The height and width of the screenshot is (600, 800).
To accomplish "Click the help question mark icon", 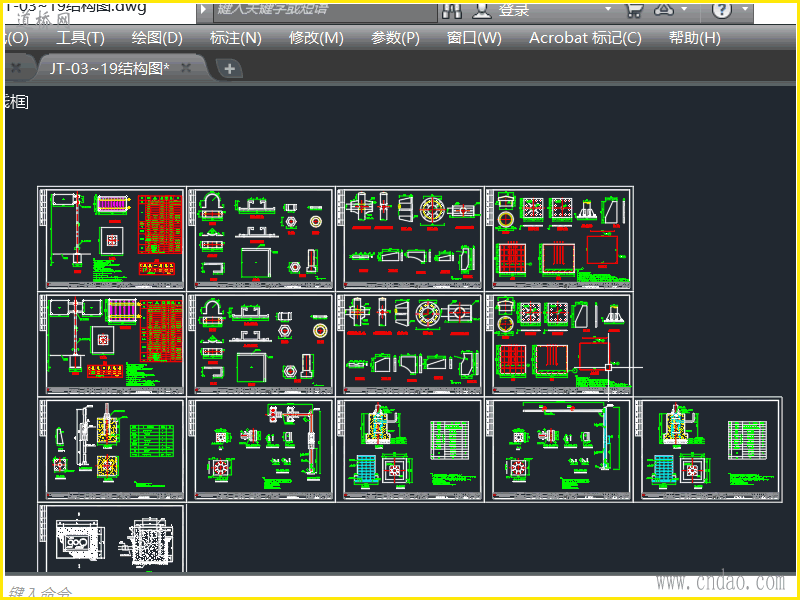I will [721, 10].
